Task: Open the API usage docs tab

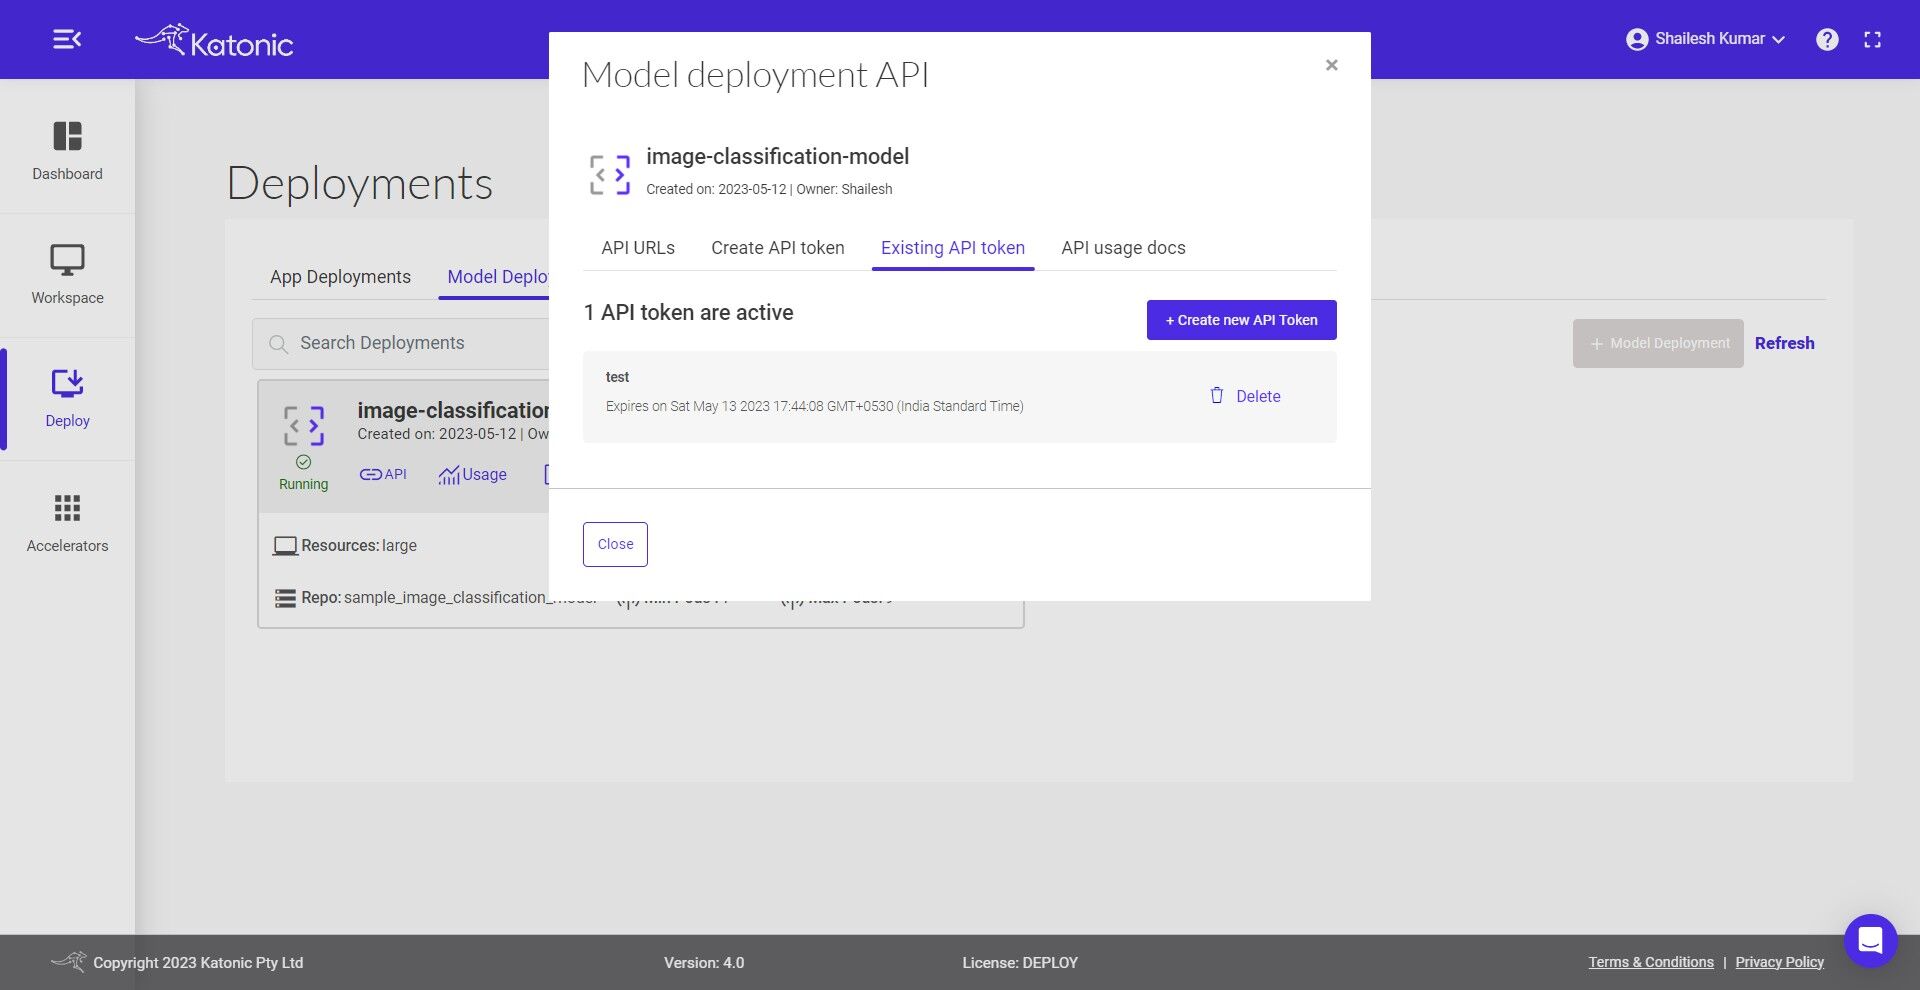Action: 1123,248
